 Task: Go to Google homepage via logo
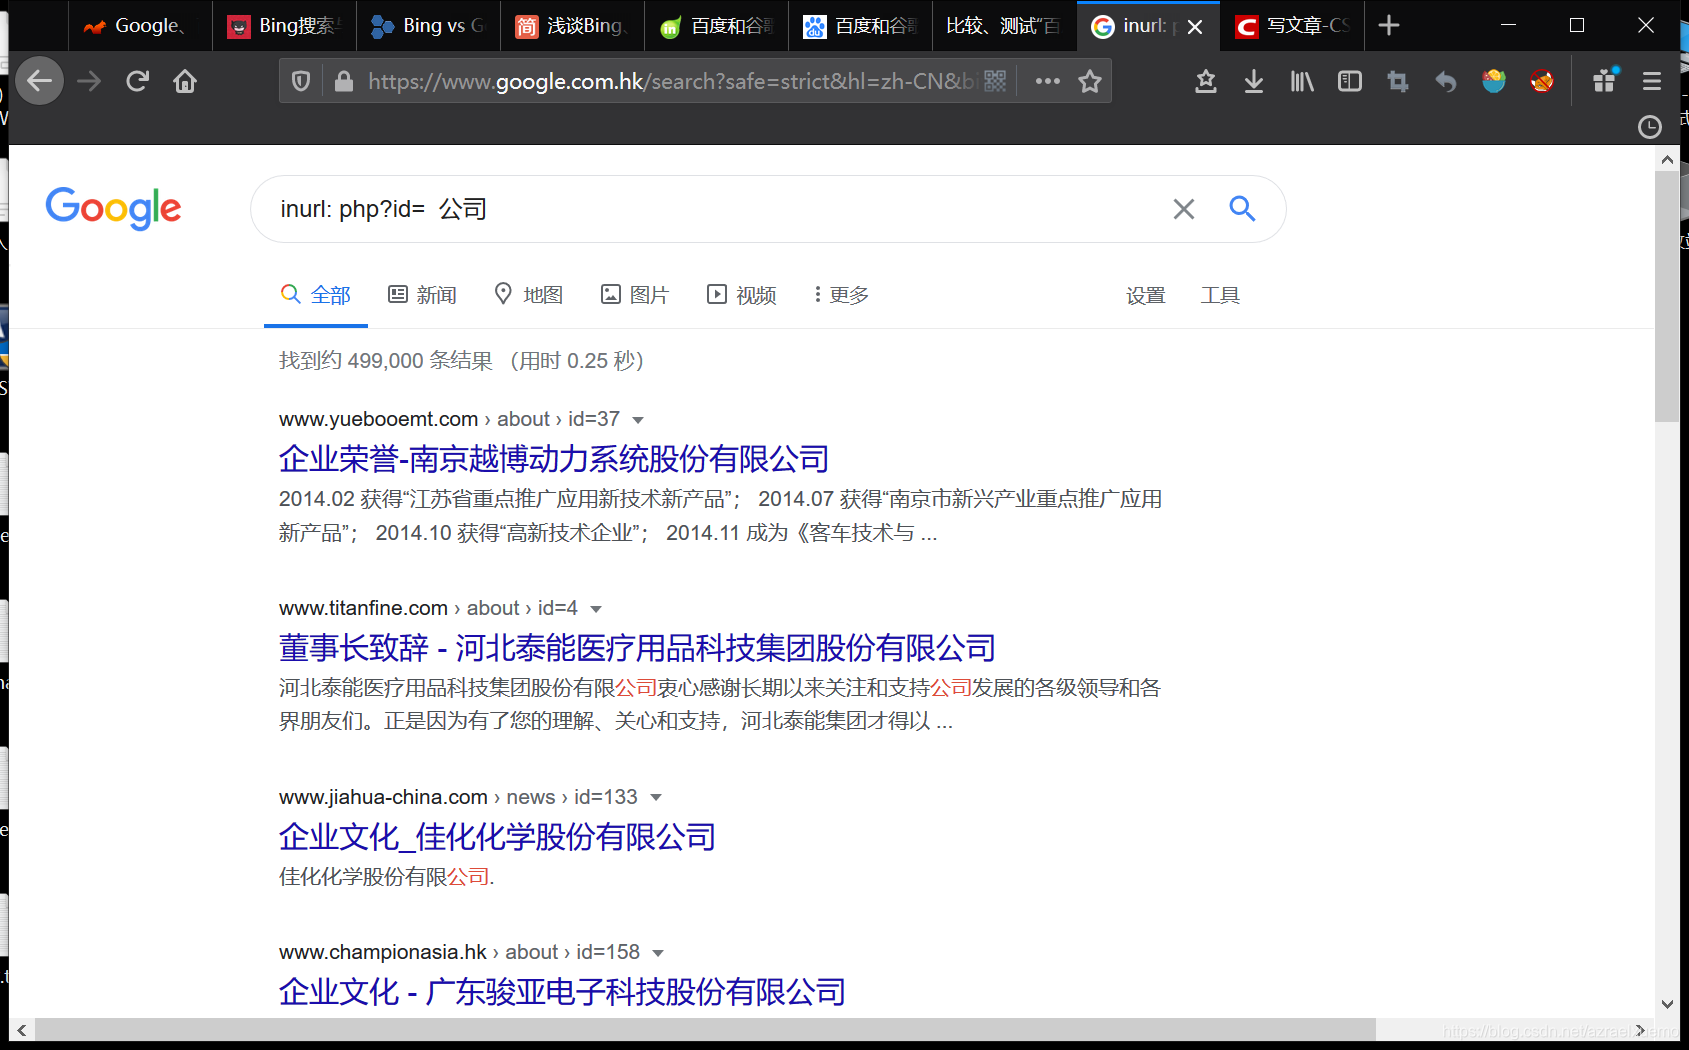pos(113,208)
